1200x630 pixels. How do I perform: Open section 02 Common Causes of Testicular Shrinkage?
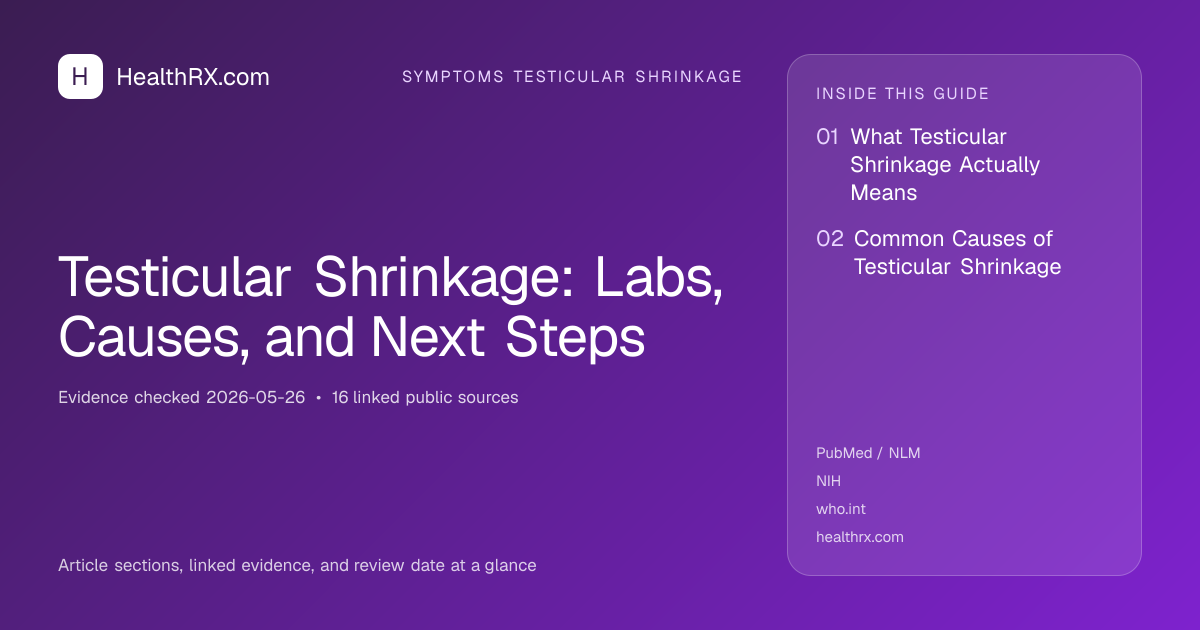click(x=938, y=253)
